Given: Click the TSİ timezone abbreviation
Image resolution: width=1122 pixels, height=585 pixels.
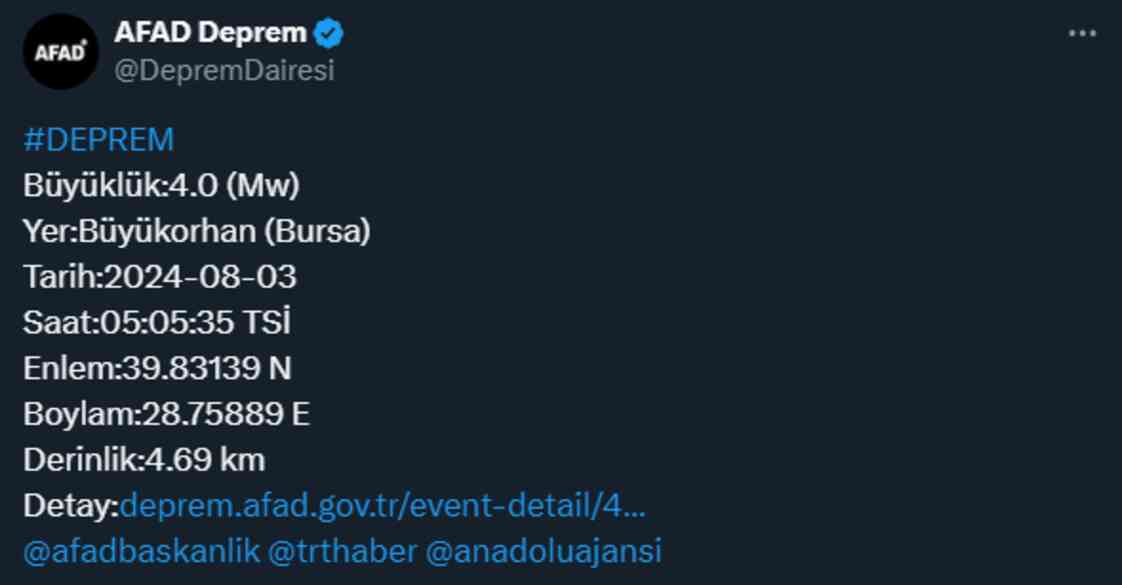Looking at the screenshot, I should 266,323.
